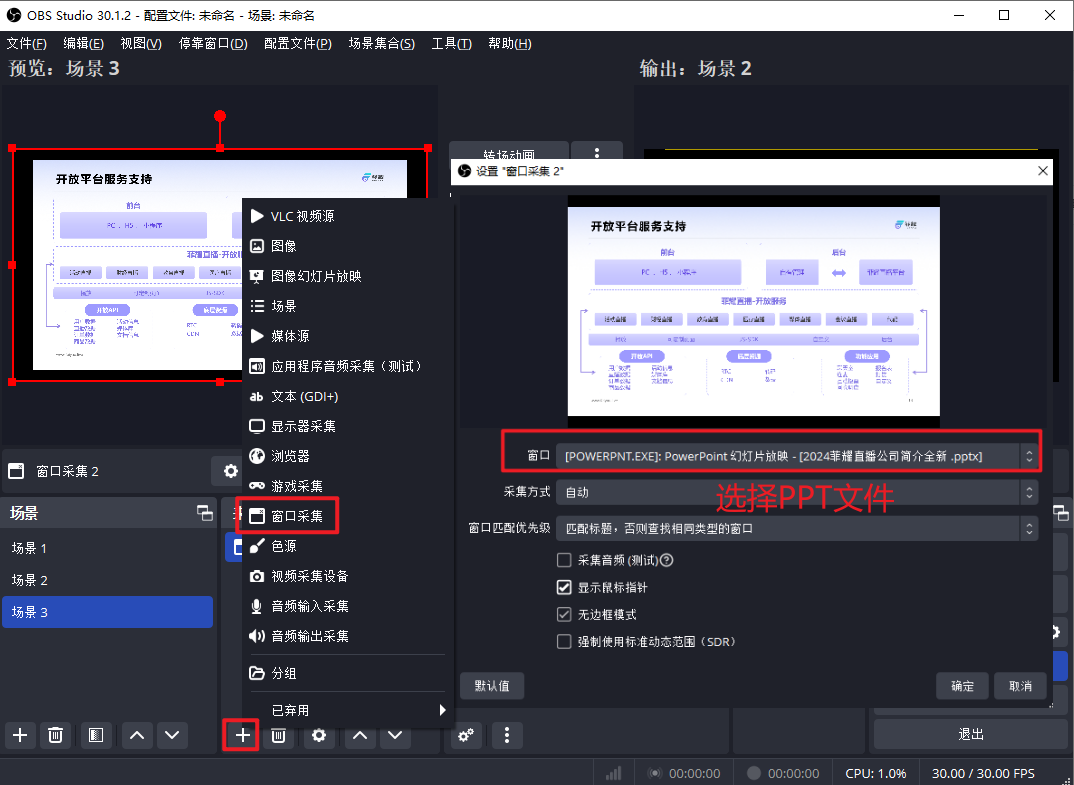Open scene filters icon in Scenes toolbar
1074x785 pixels.
coord(96,736)
